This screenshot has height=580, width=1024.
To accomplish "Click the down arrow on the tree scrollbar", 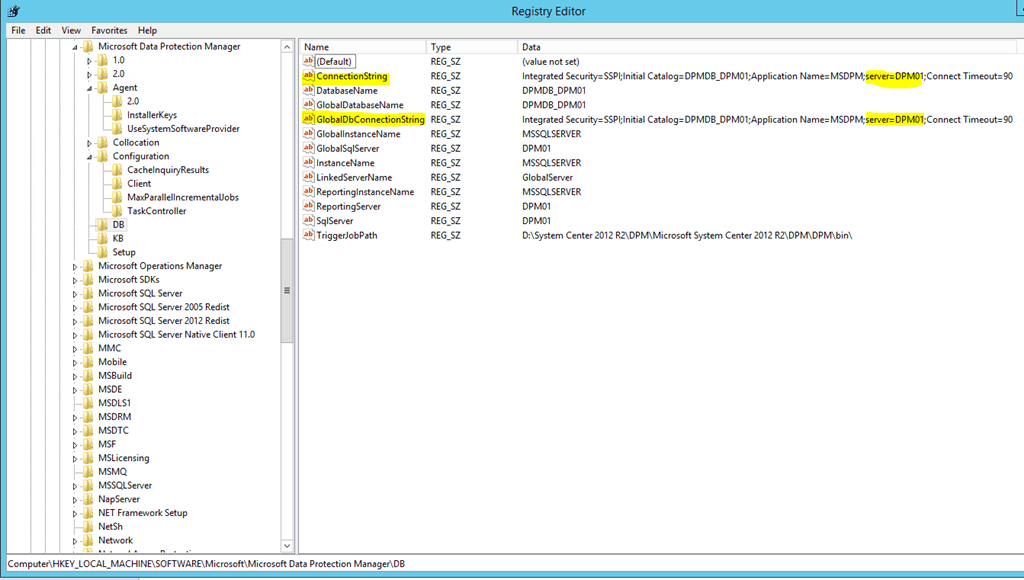I will (x=288, y=546).
